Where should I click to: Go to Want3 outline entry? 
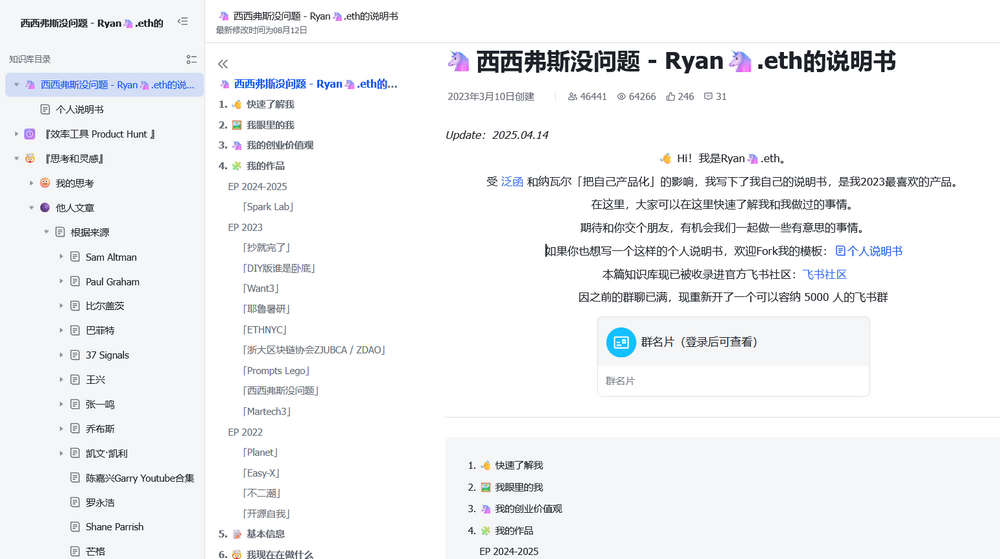[261, 289]
